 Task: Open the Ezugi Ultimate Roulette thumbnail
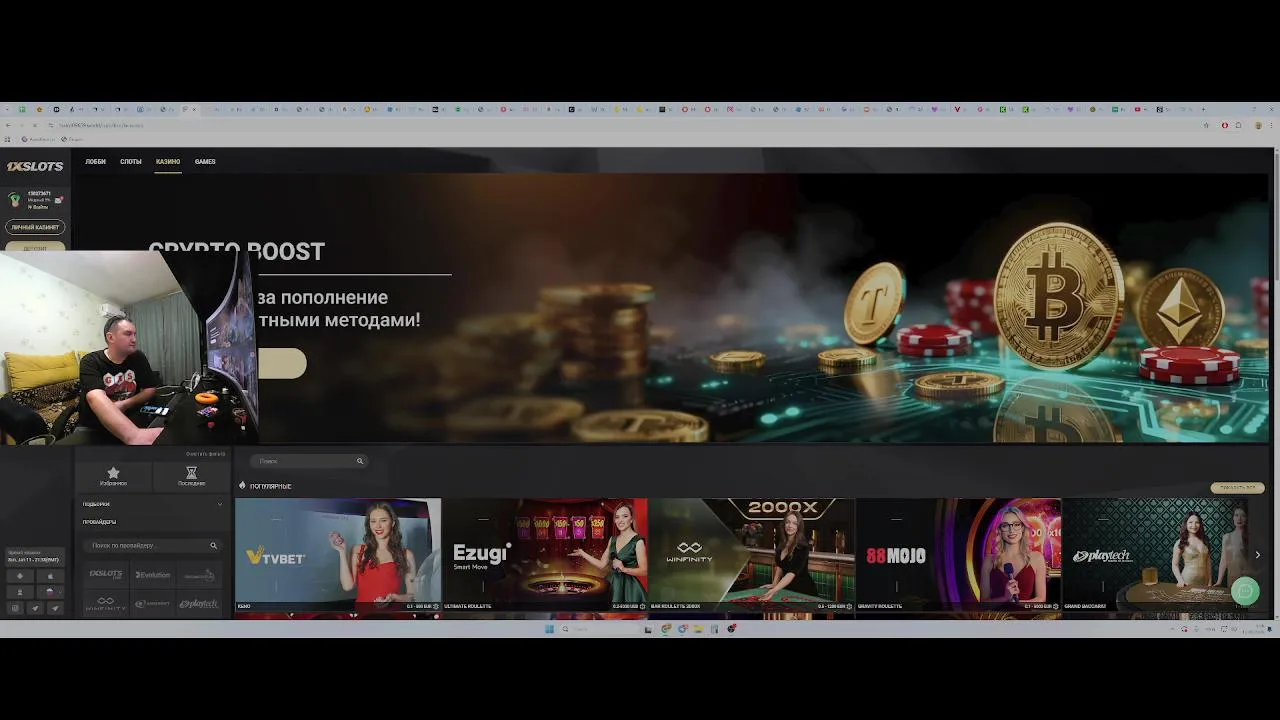[x=545, y=555]
